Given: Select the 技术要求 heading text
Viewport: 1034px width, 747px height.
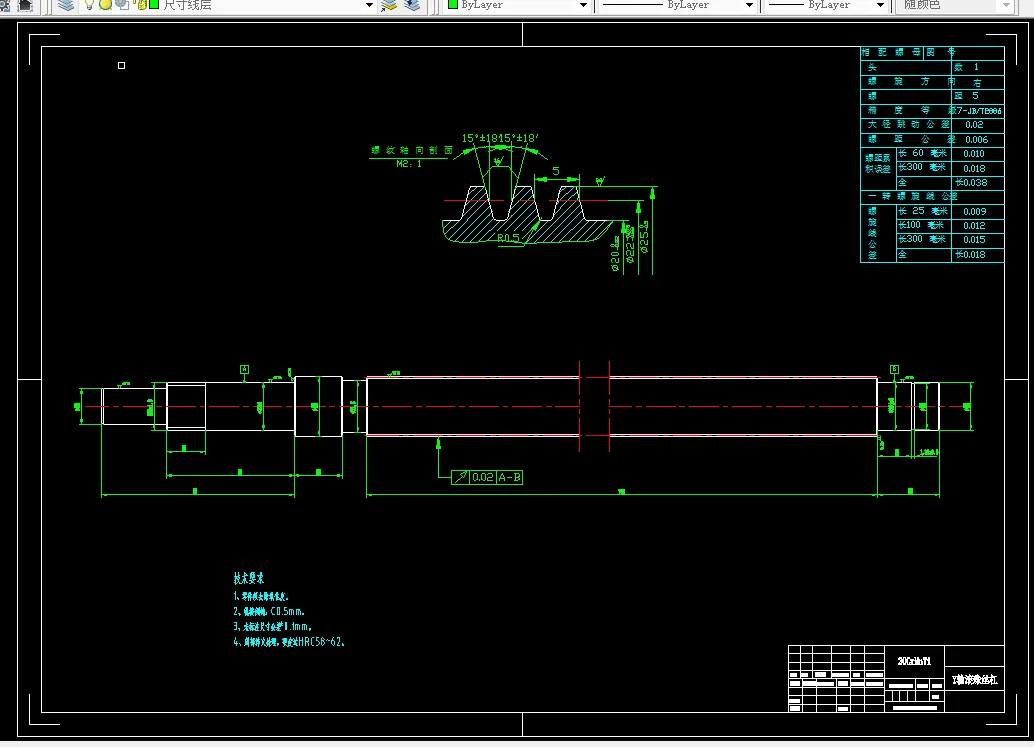Looking at the screenshot, I should click(249, 578).
